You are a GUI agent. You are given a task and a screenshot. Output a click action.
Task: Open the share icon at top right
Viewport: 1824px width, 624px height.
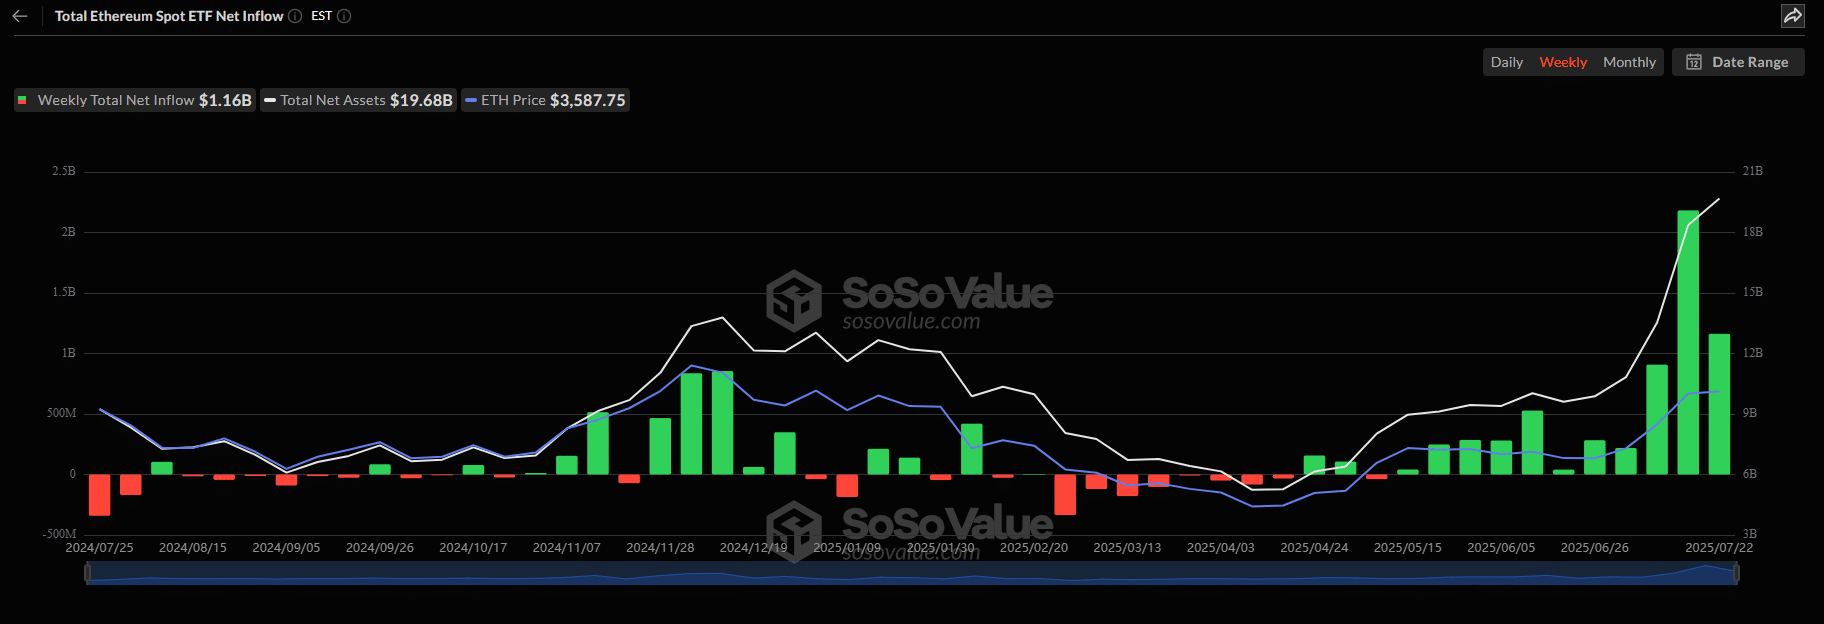(x=1793, y=16)
